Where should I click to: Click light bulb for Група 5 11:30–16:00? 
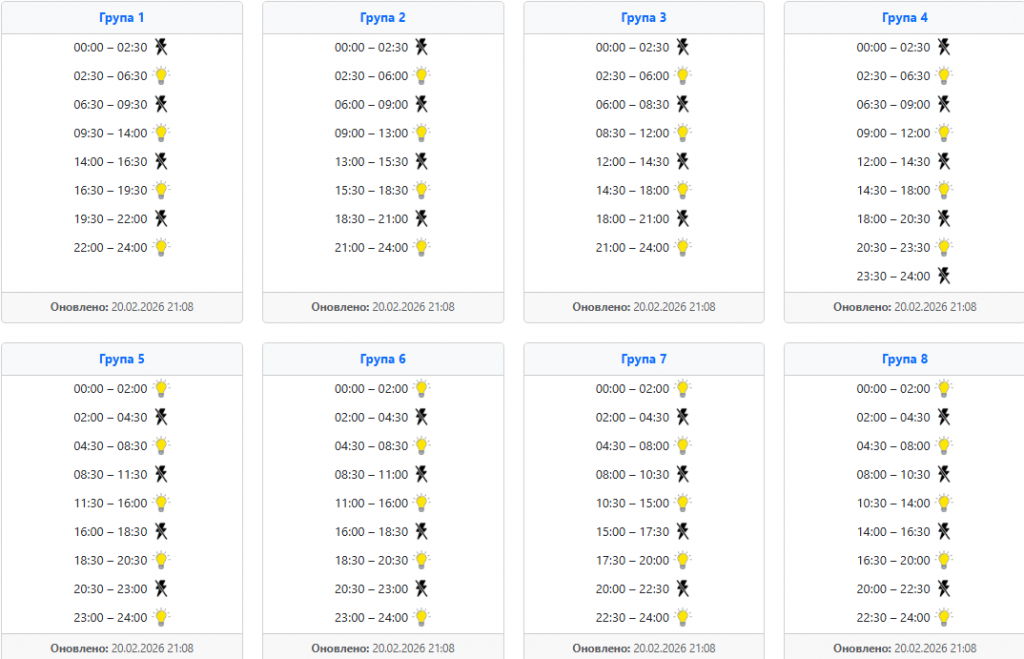[x=161, y=503]
